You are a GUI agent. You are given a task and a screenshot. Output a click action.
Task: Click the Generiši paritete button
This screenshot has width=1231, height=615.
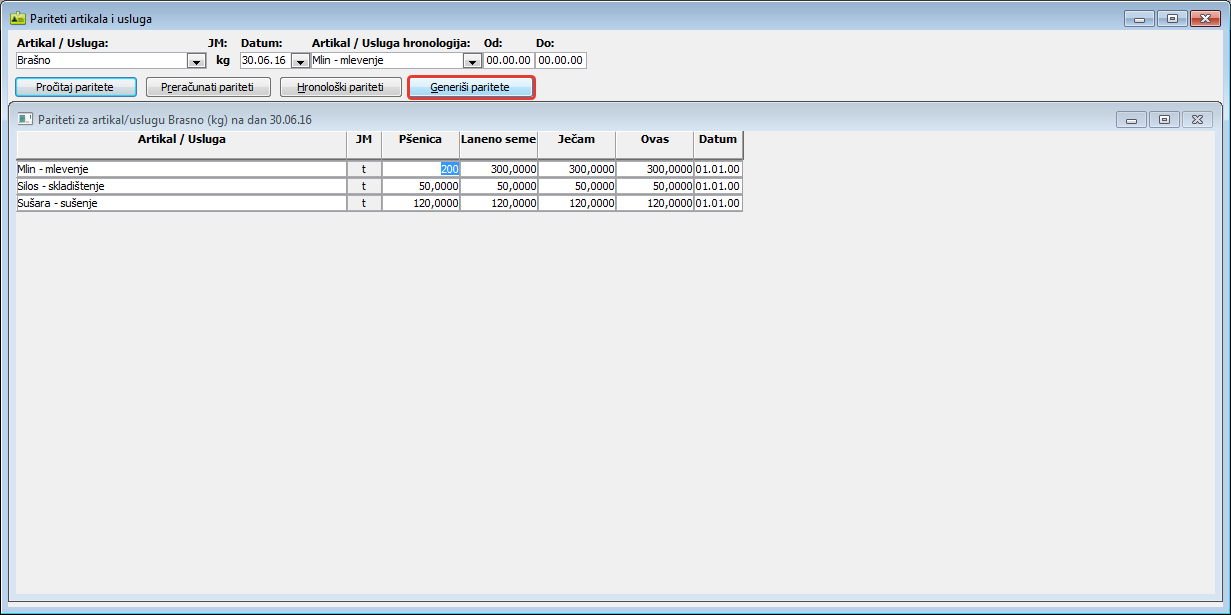(x=471, y=88)
